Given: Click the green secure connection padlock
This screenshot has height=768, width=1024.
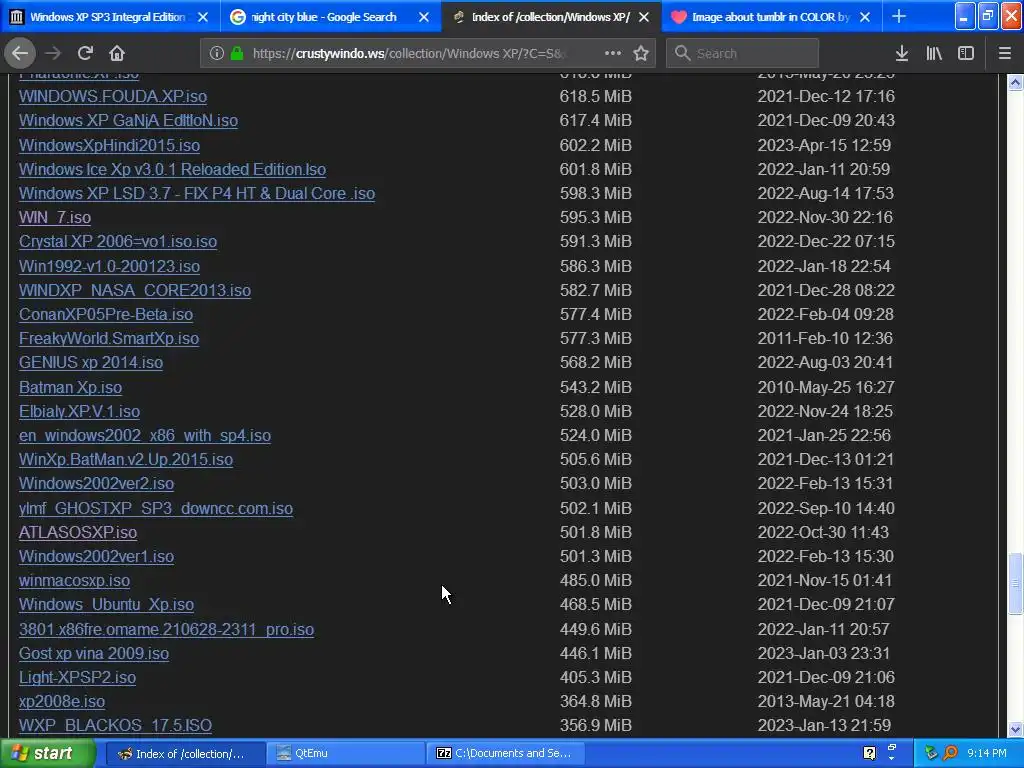Looking at the screenshot, I should pos(237,54).
